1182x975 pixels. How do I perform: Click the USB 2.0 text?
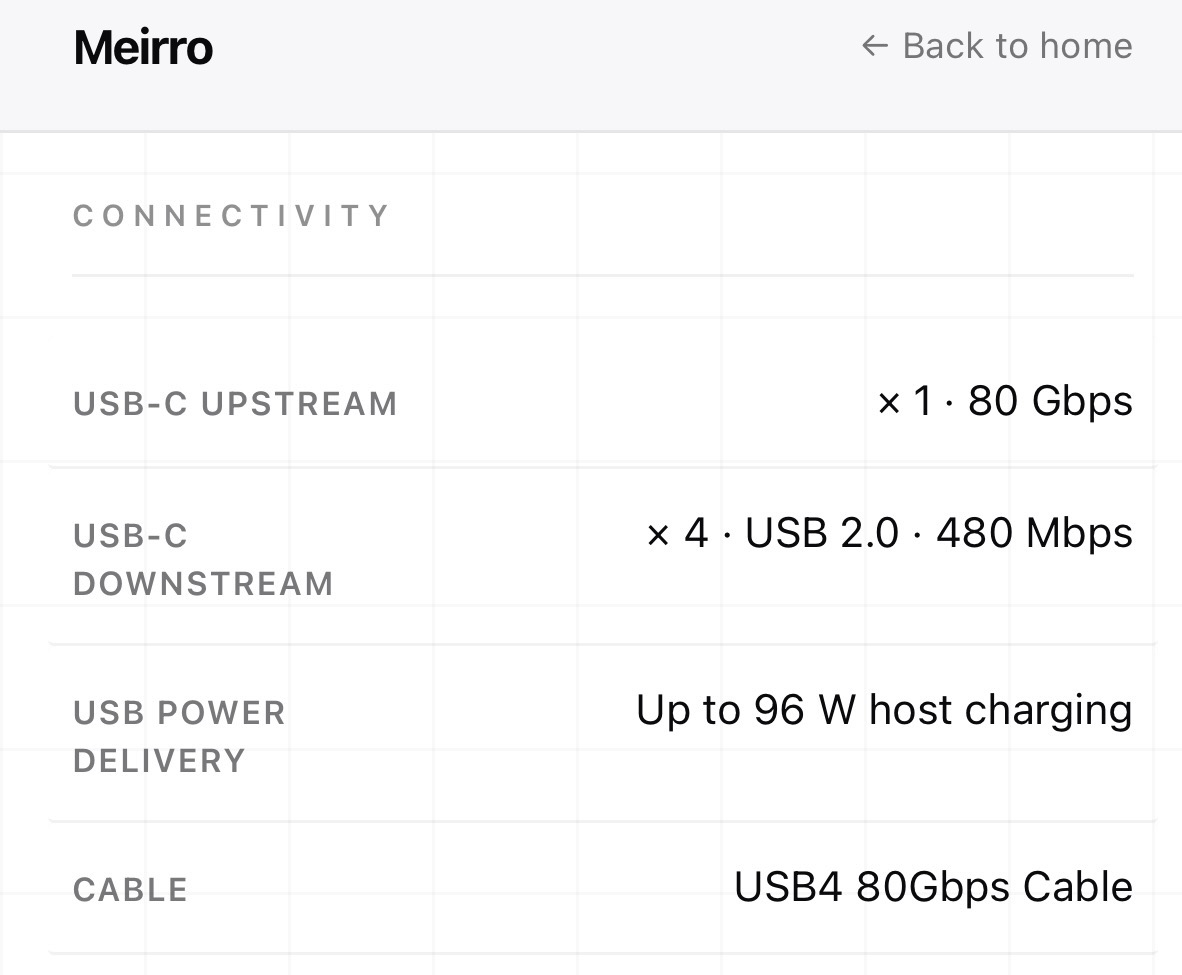pos(822,532)
